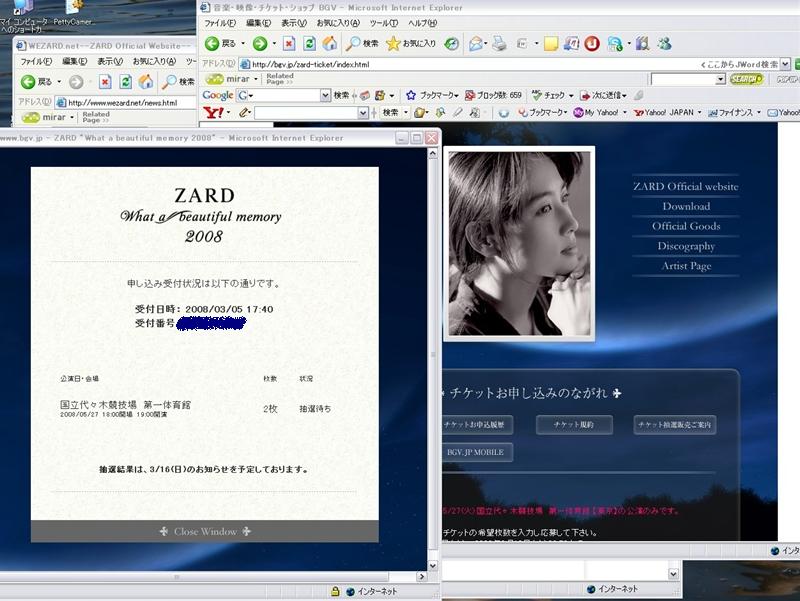Click the ブロック数 659 popup blocker
Screen dimensions: 800x601
(493, 95)
